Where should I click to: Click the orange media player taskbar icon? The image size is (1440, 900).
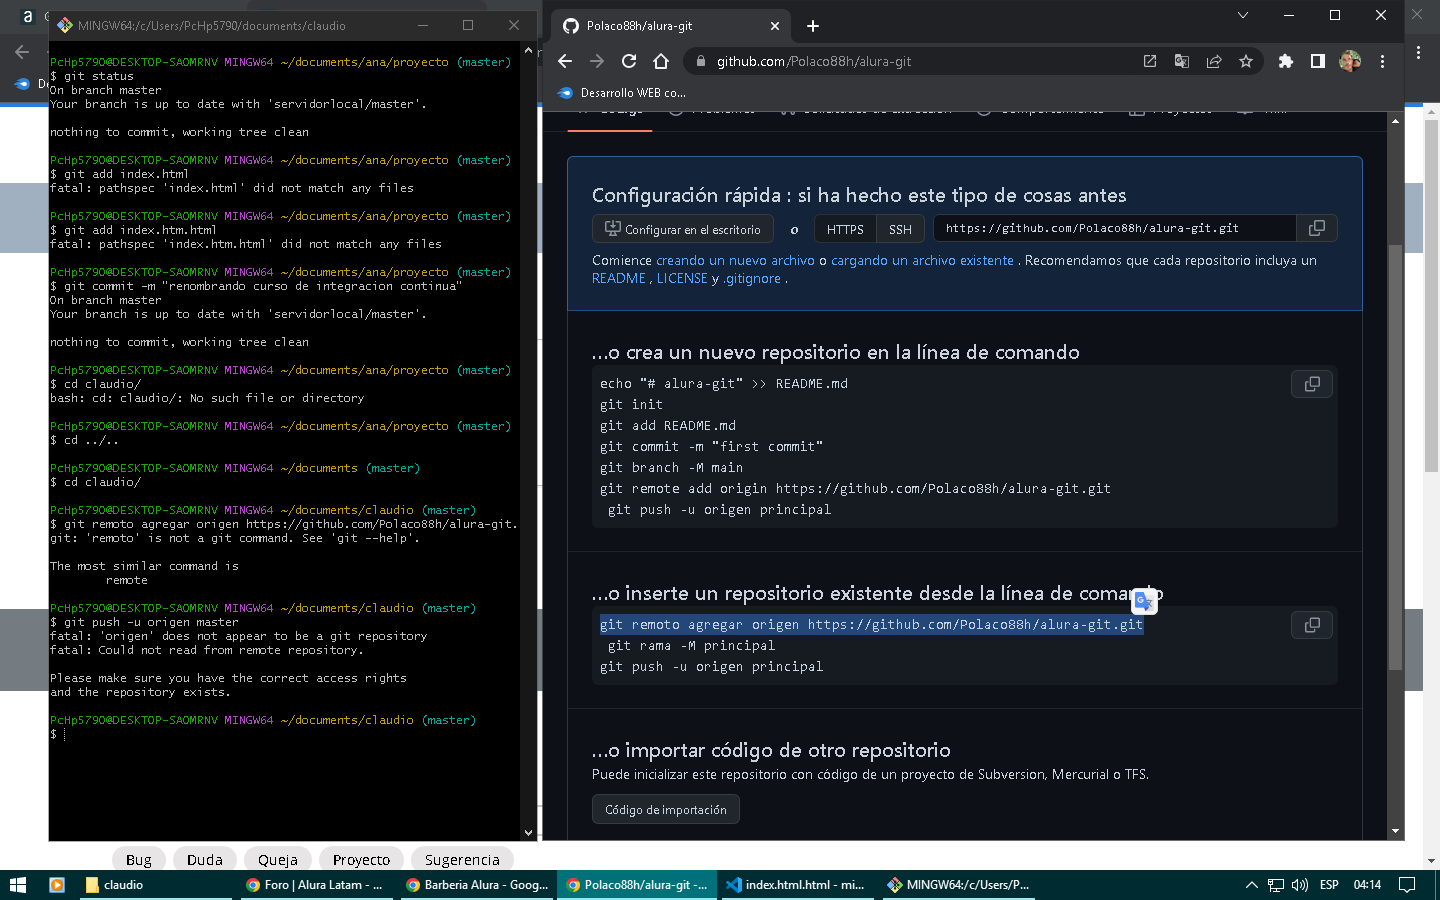click(x=57, y=885)
